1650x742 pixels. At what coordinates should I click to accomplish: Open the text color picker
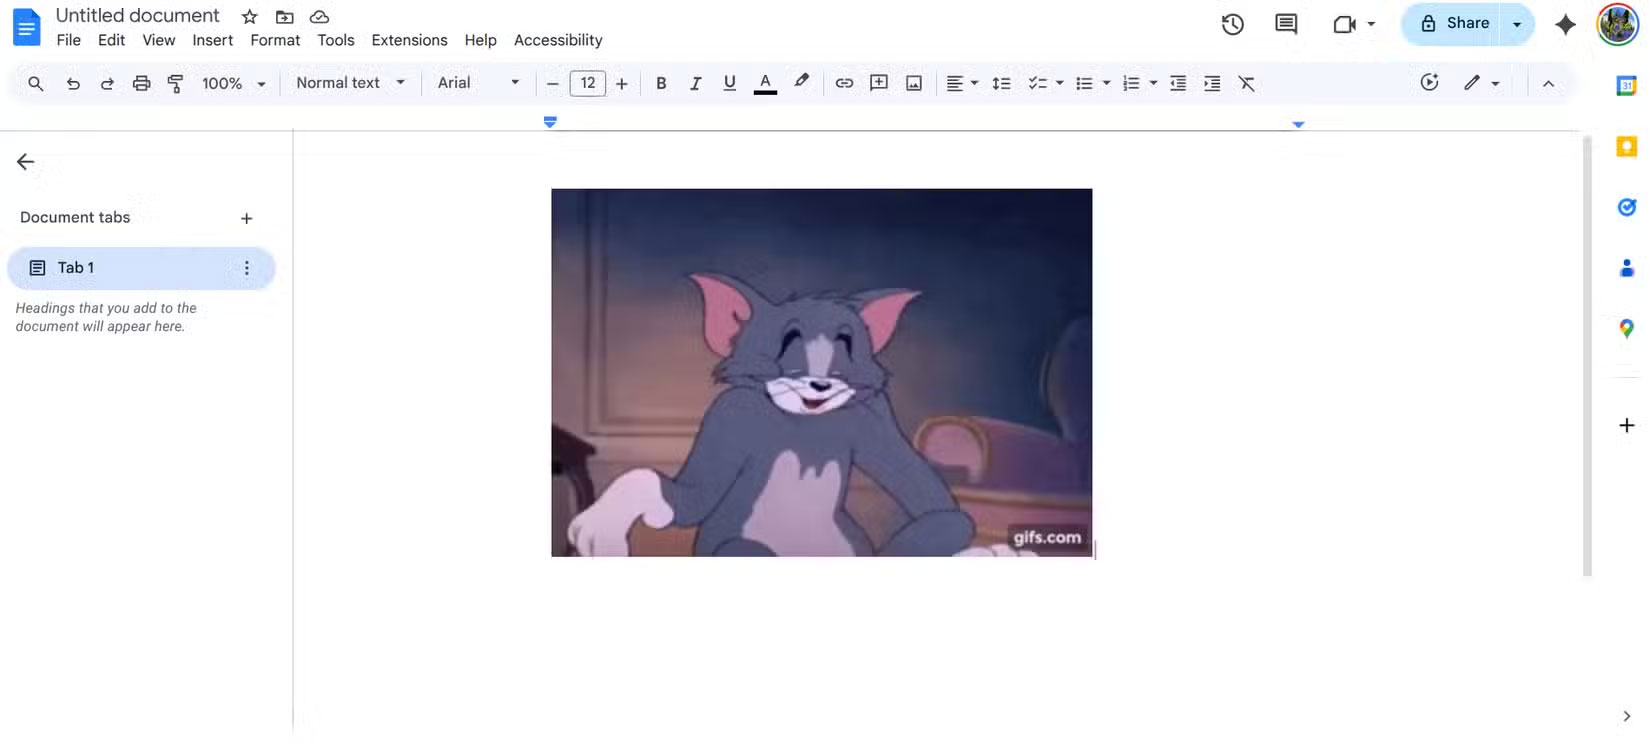[765, 83]
